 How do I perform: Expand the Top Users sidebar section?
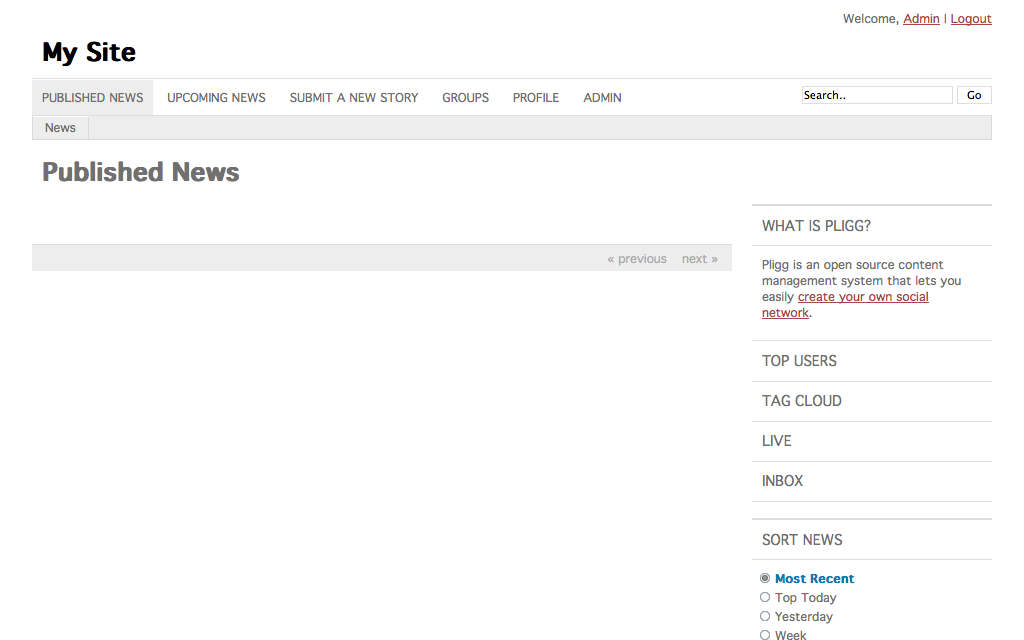(x=799, y=361)
